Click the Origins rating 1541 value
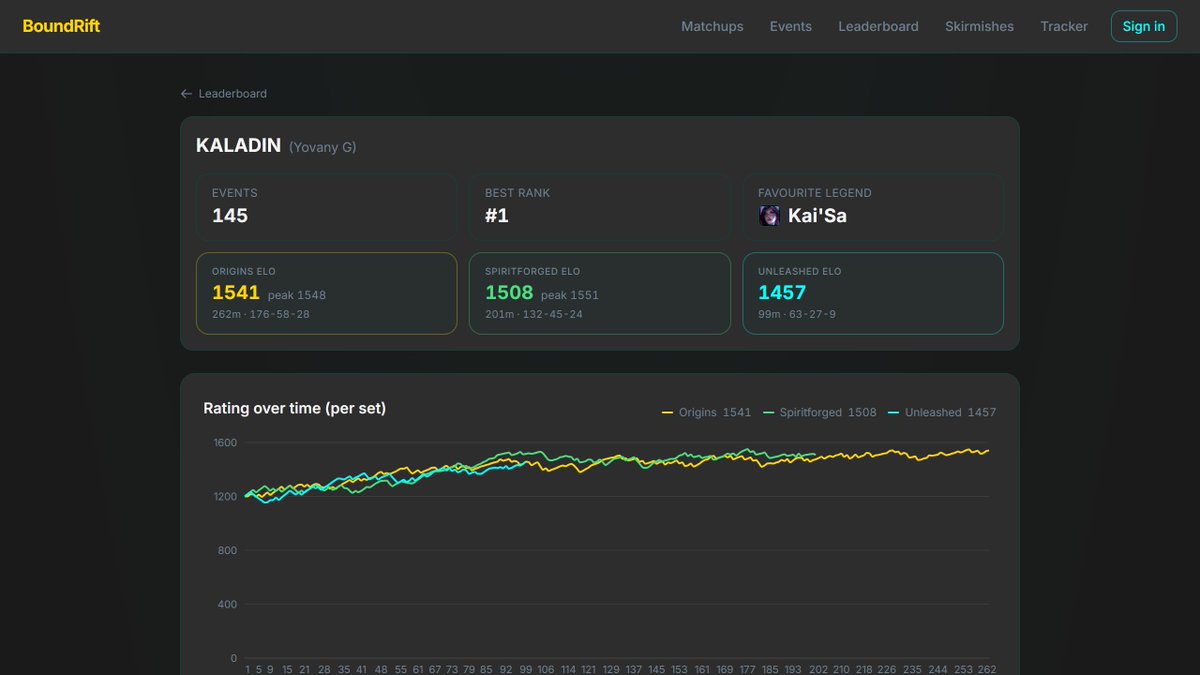 tap(236, 293)
